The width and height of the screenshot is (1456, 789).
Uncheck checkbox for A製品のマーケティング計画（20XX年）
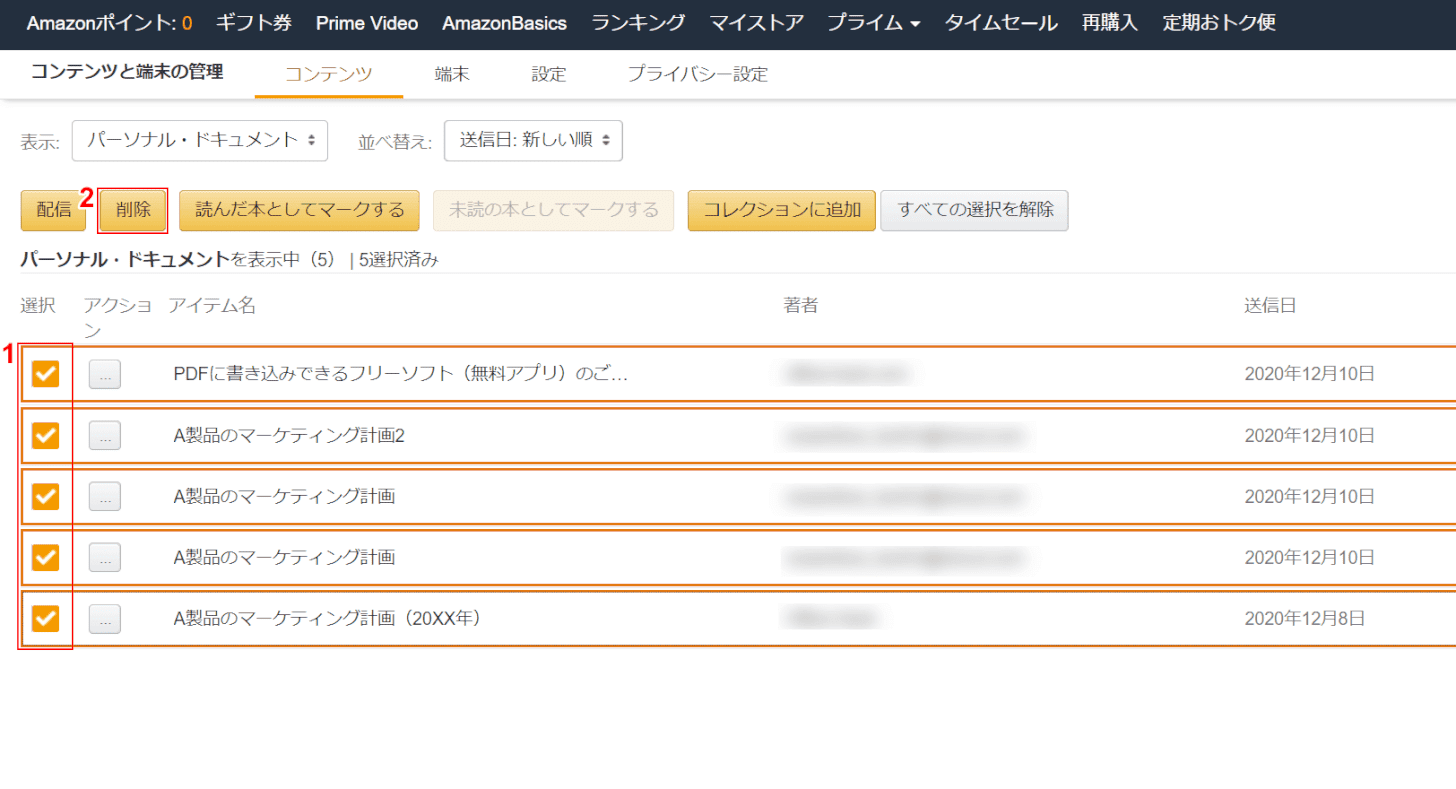click(45, 618)
